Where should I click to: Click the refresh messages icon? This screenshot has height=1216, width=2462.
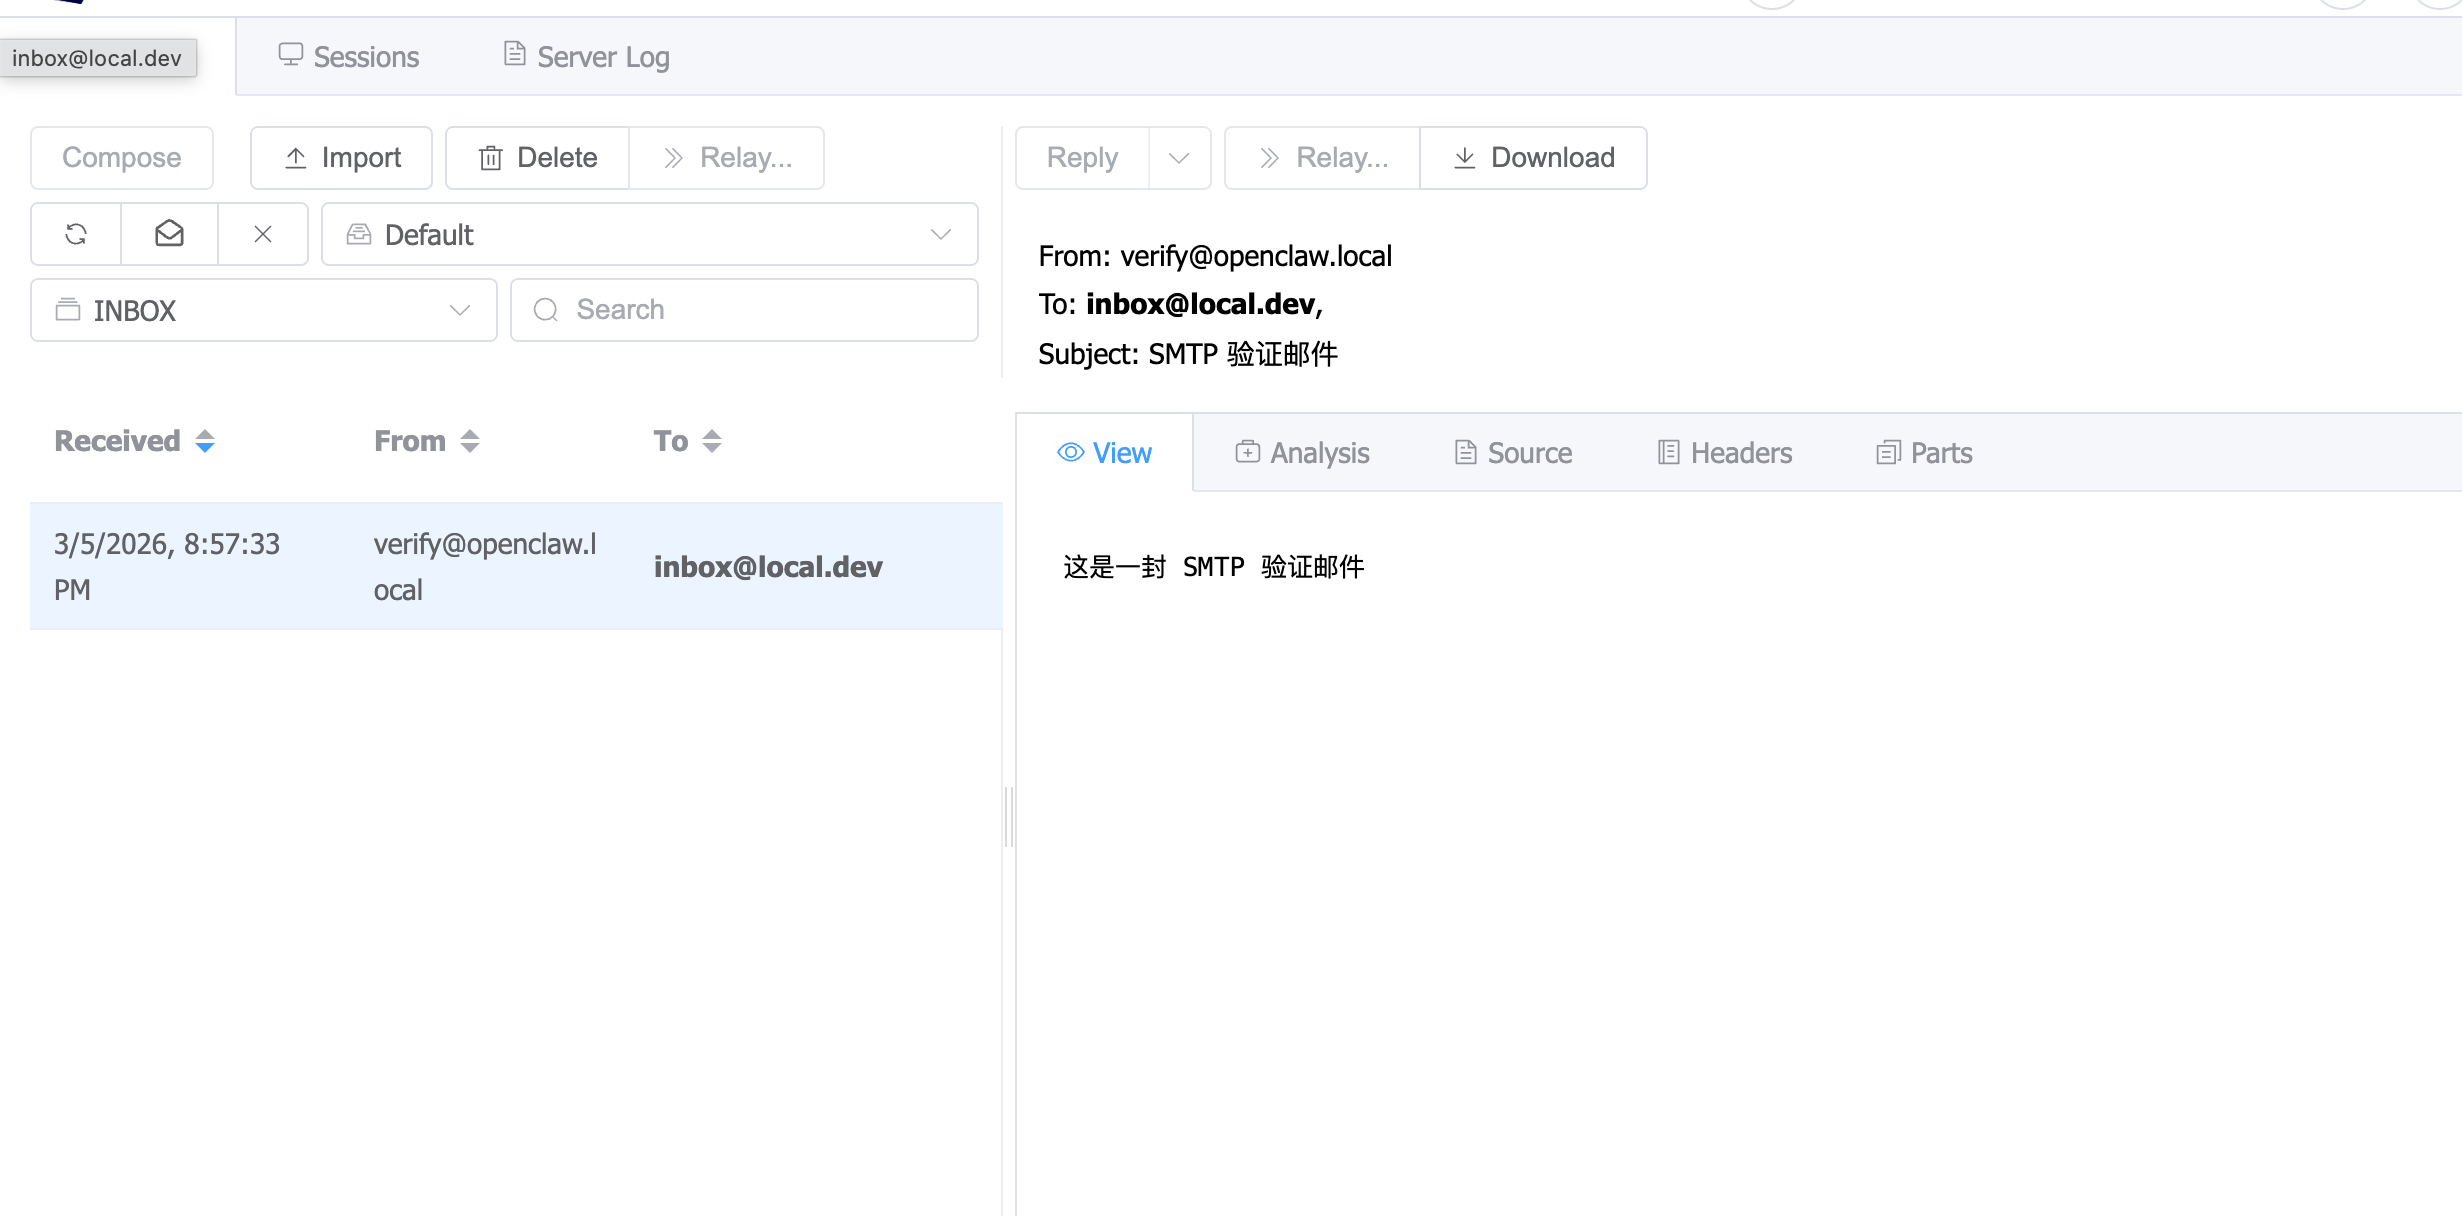click(76, 234)
